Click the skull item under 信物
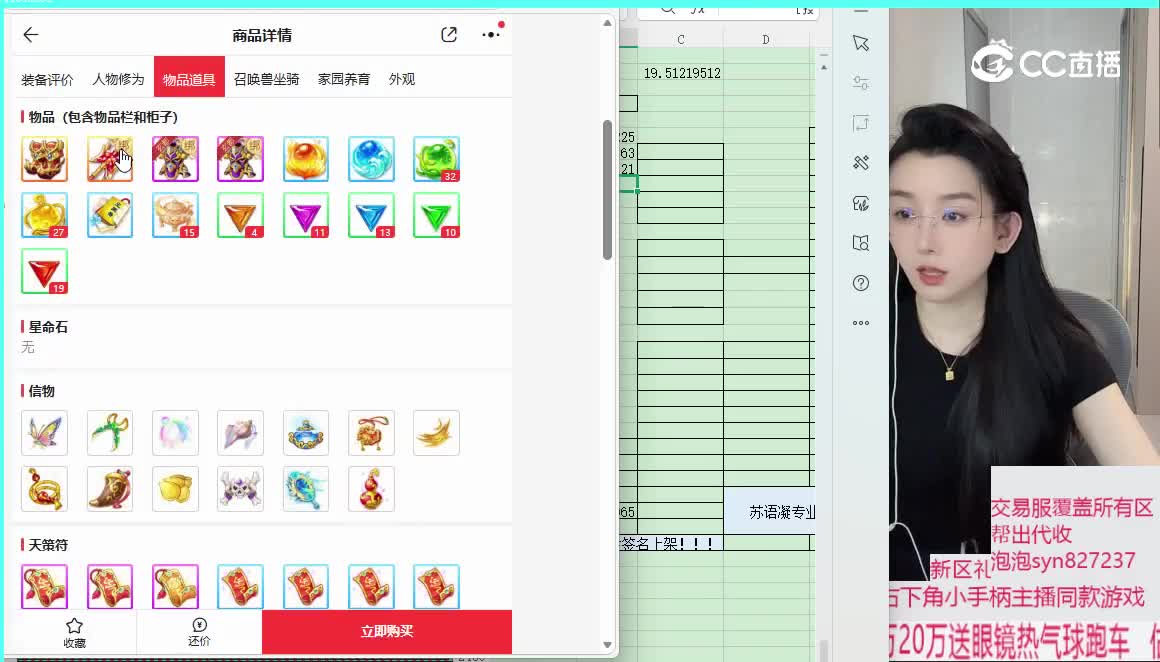Screen dimensions: 1160x662 [x=240, y=489]
